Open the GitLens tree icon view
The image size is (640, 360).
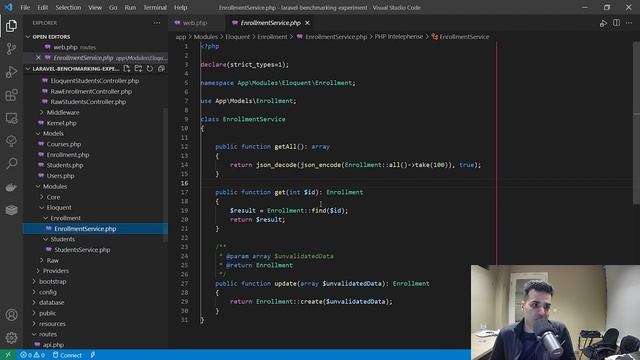coord(11,141)
